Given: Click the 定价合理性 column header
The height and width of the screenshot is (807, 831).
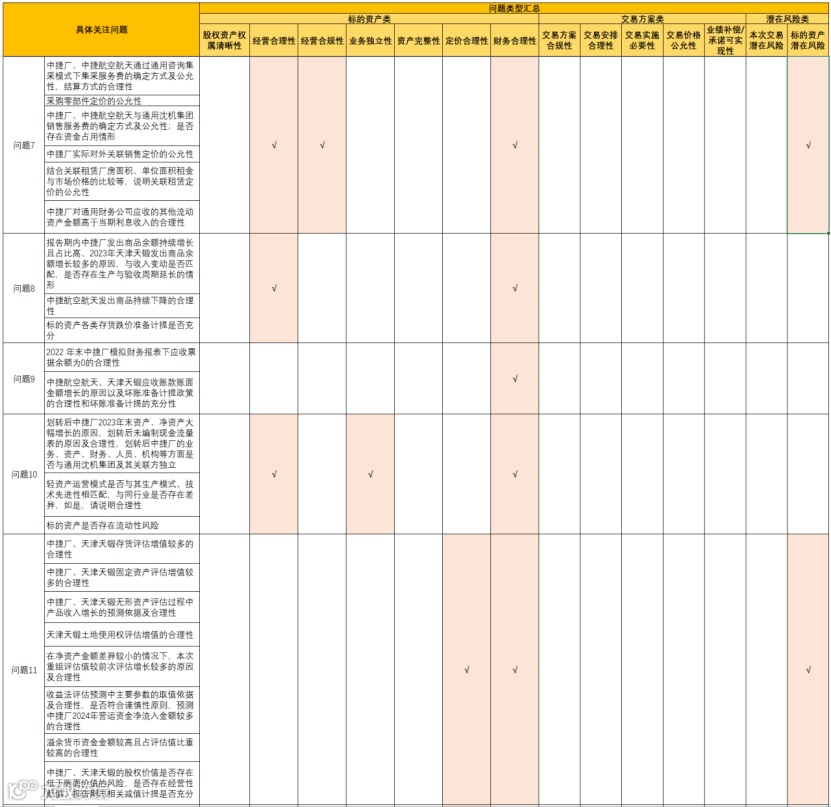Looking at the screenshot, I should click(466, 40).
